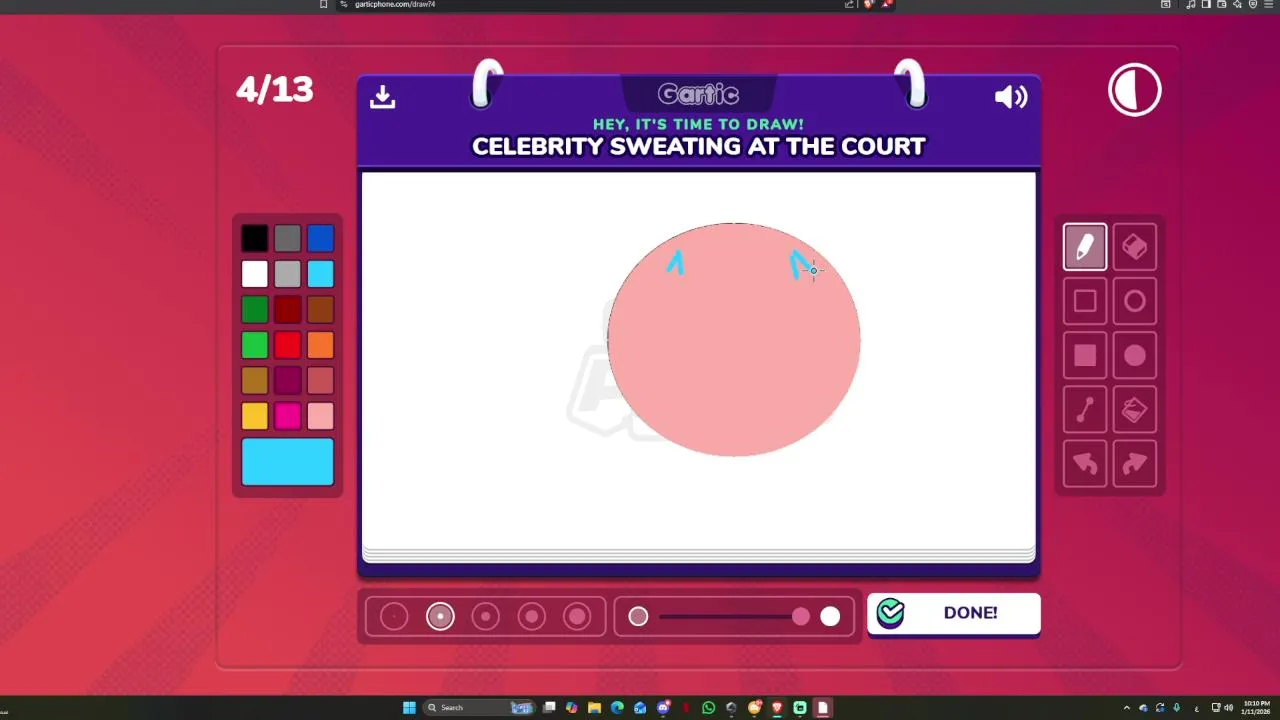Open Brave browser from the taskbar
Viewport: 1280px width, 720px height.
tap(777, 708)
